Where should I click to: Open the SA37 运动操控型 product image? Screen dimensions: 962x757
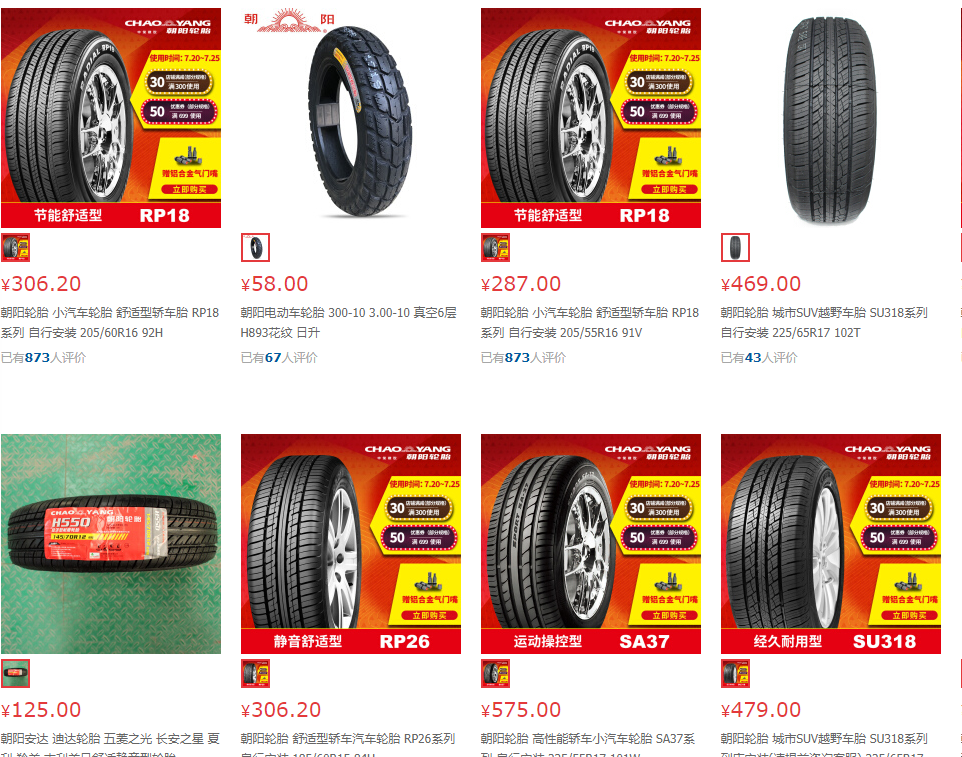click(x=591, y=544)
